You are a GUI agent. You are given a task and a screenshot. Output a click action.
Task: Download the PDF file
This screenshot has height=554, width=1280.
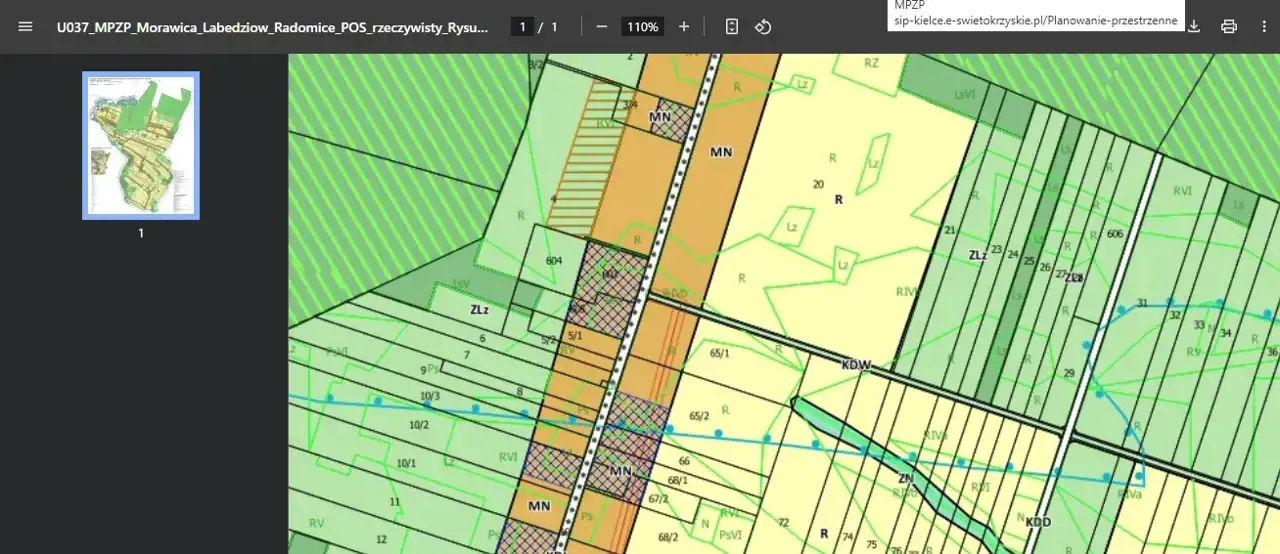pos(1194,27)
